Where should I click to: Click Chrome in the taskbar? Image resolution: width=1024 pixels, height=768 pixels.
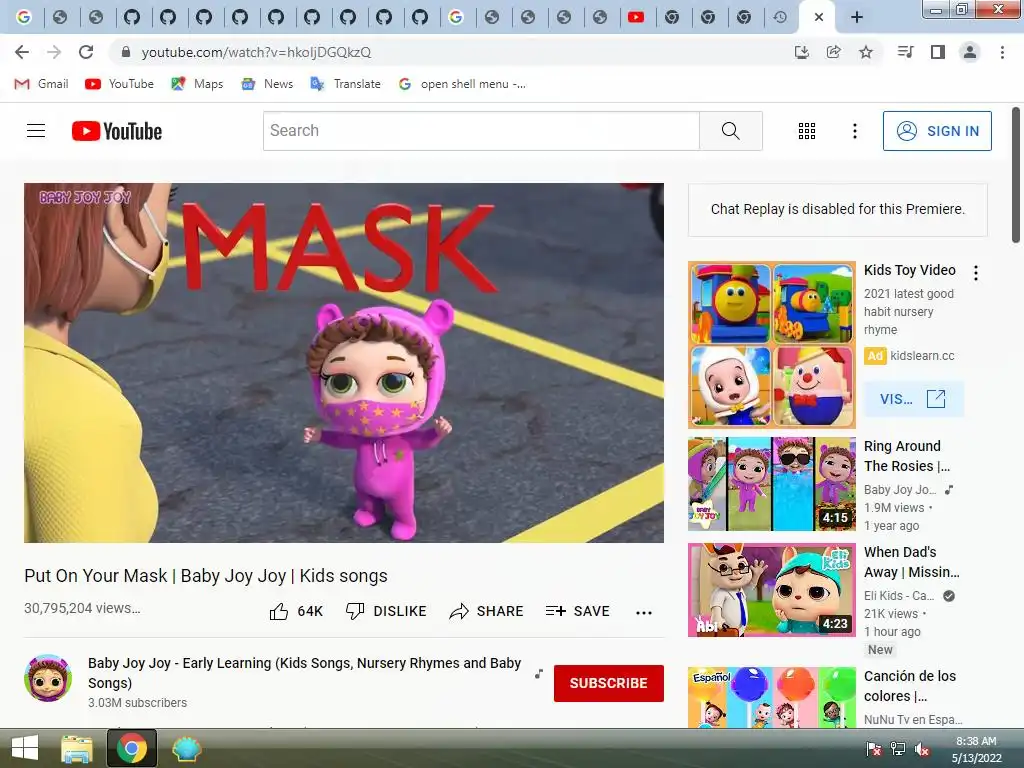[x=132, y=748]
